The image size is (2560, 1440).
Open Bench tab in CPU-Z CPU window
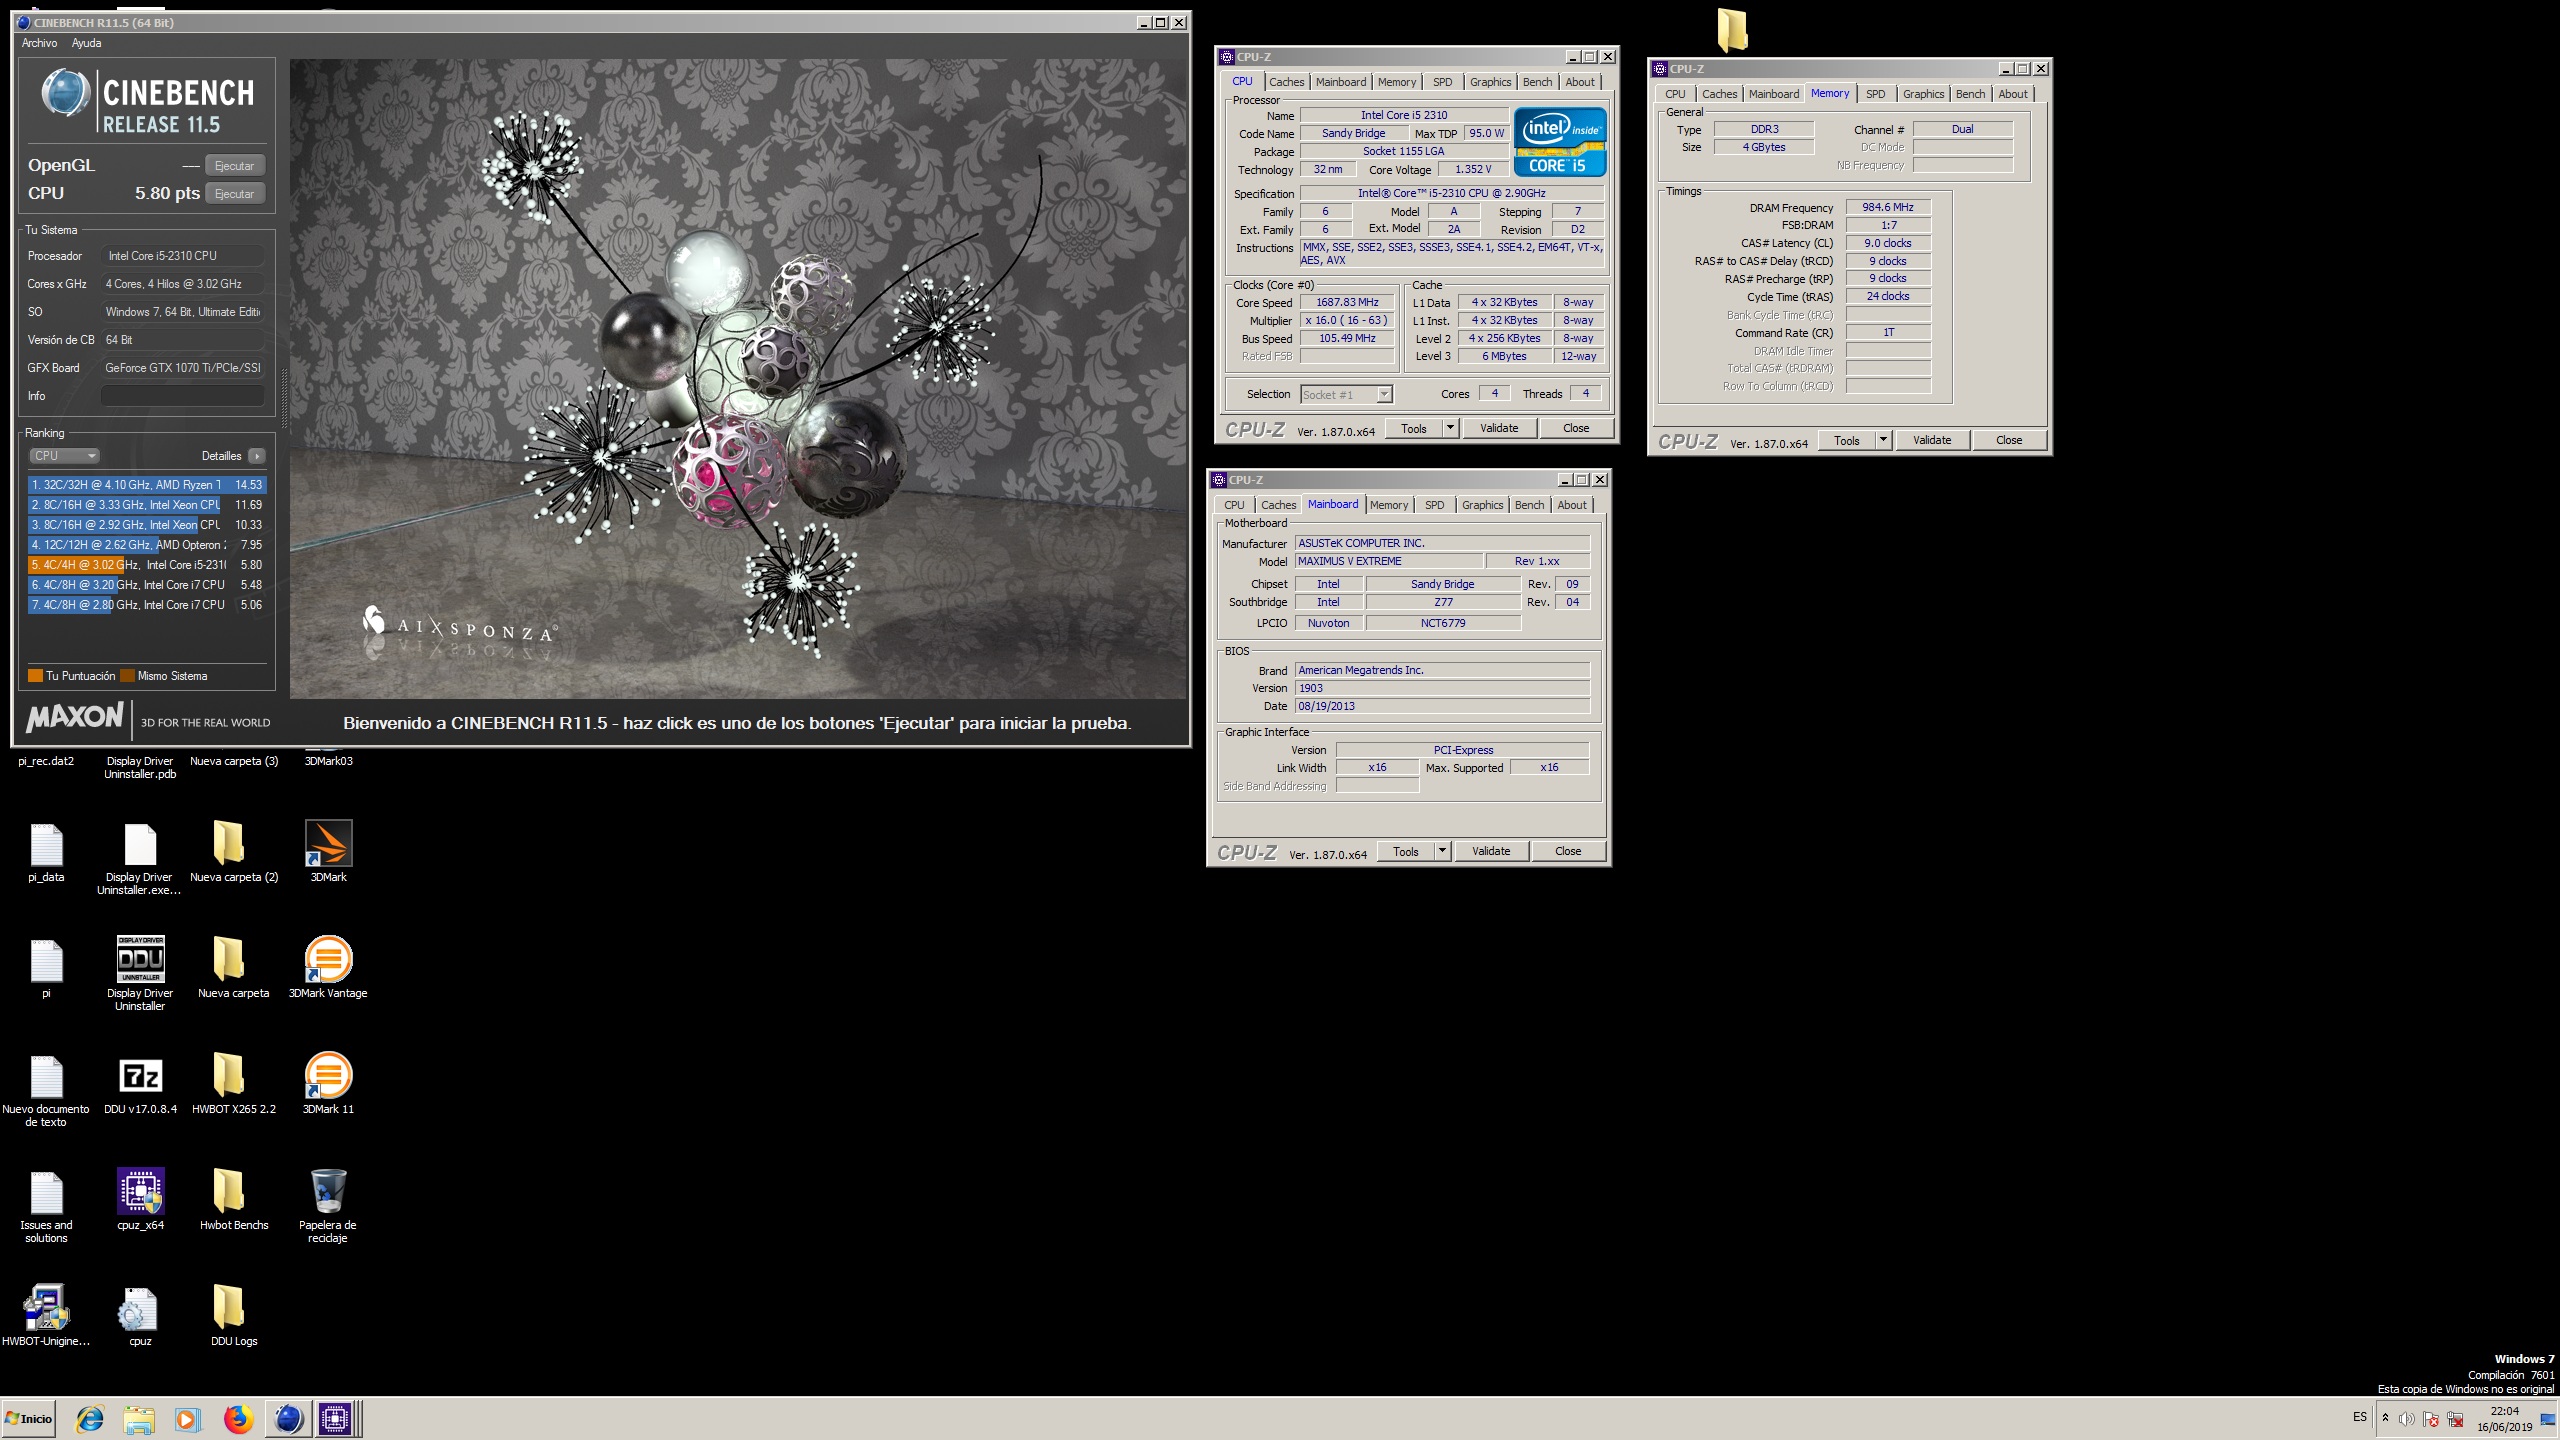[1537, 82]
